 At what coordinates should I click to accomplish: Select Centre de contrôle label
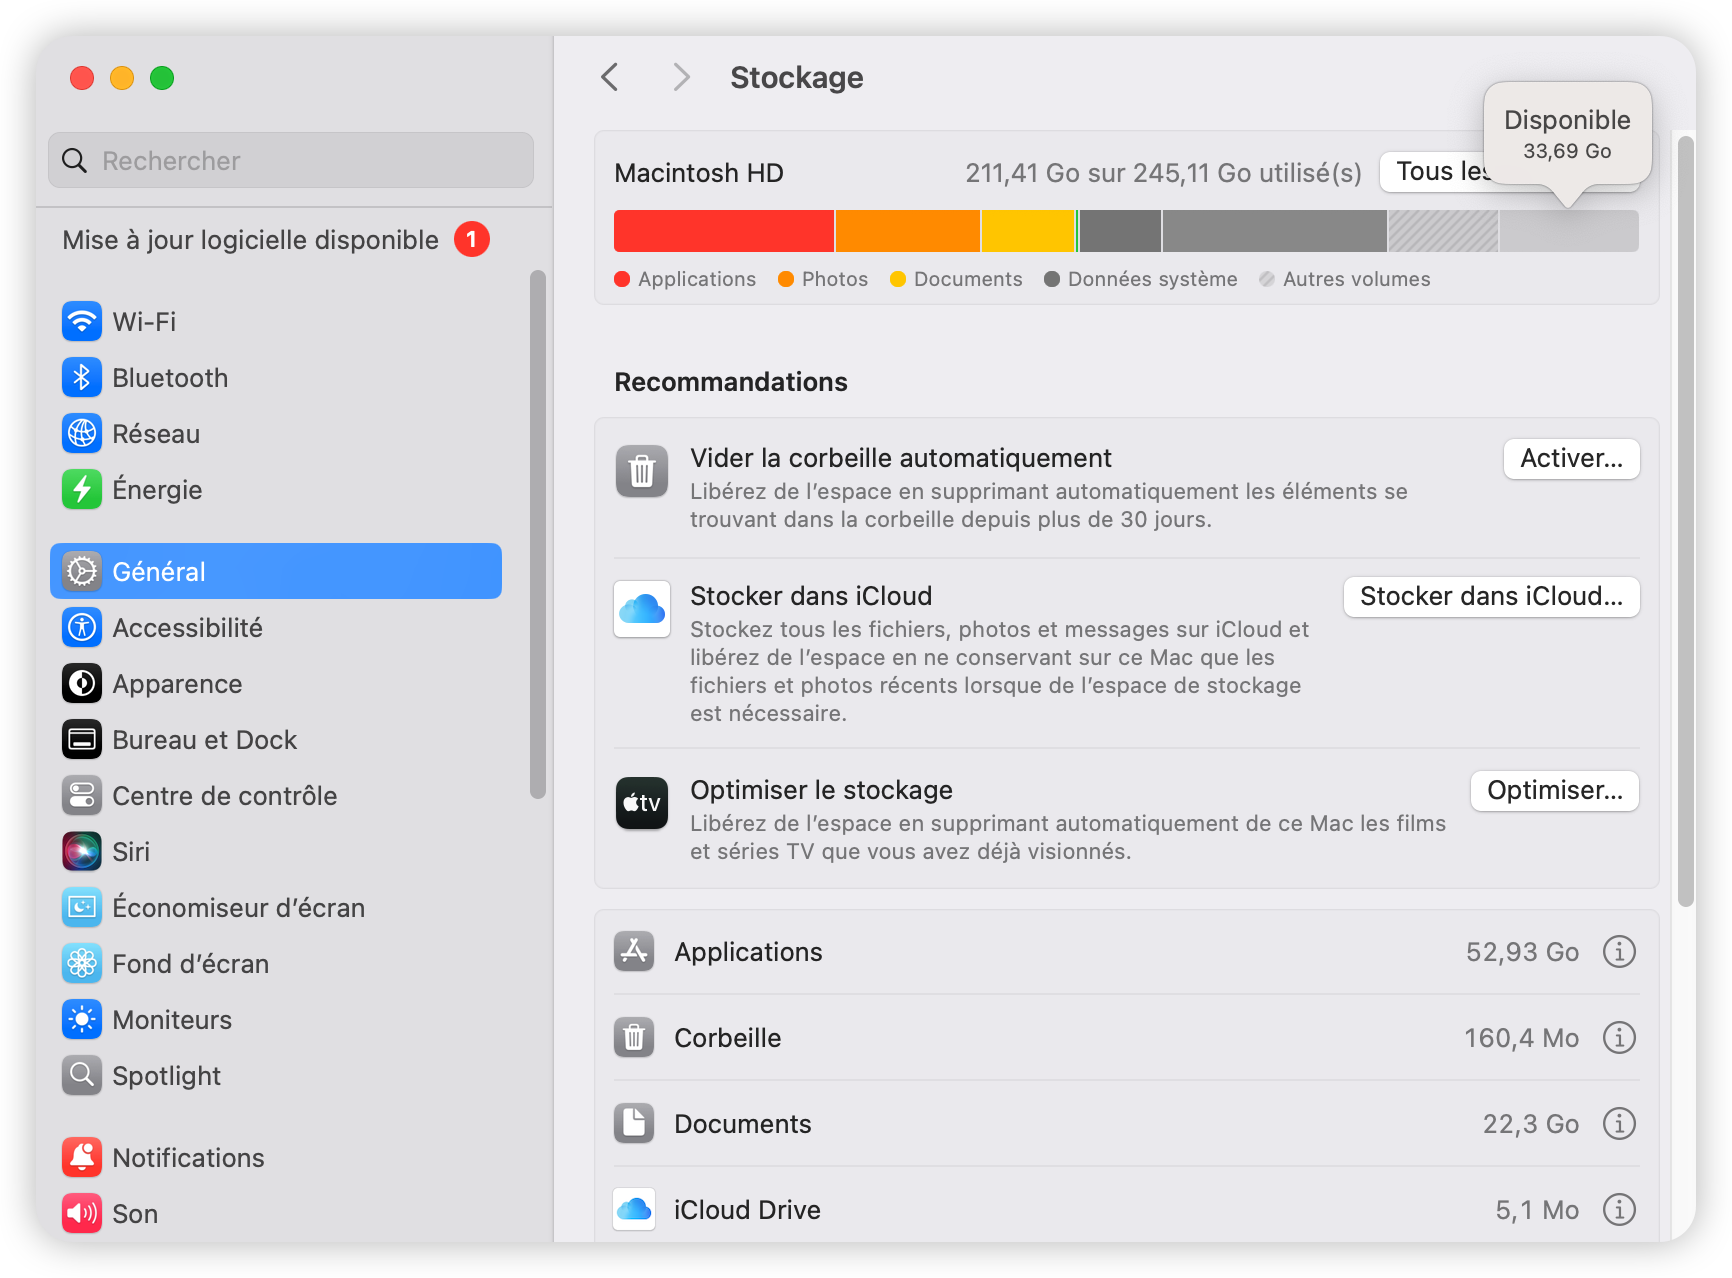(225, 796)
